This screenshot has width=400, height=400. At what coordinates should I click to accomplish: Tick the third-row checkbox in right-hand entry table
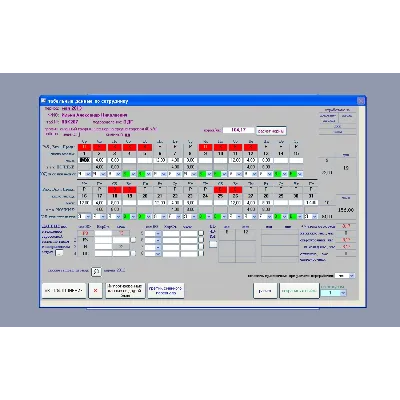(201, 247)
